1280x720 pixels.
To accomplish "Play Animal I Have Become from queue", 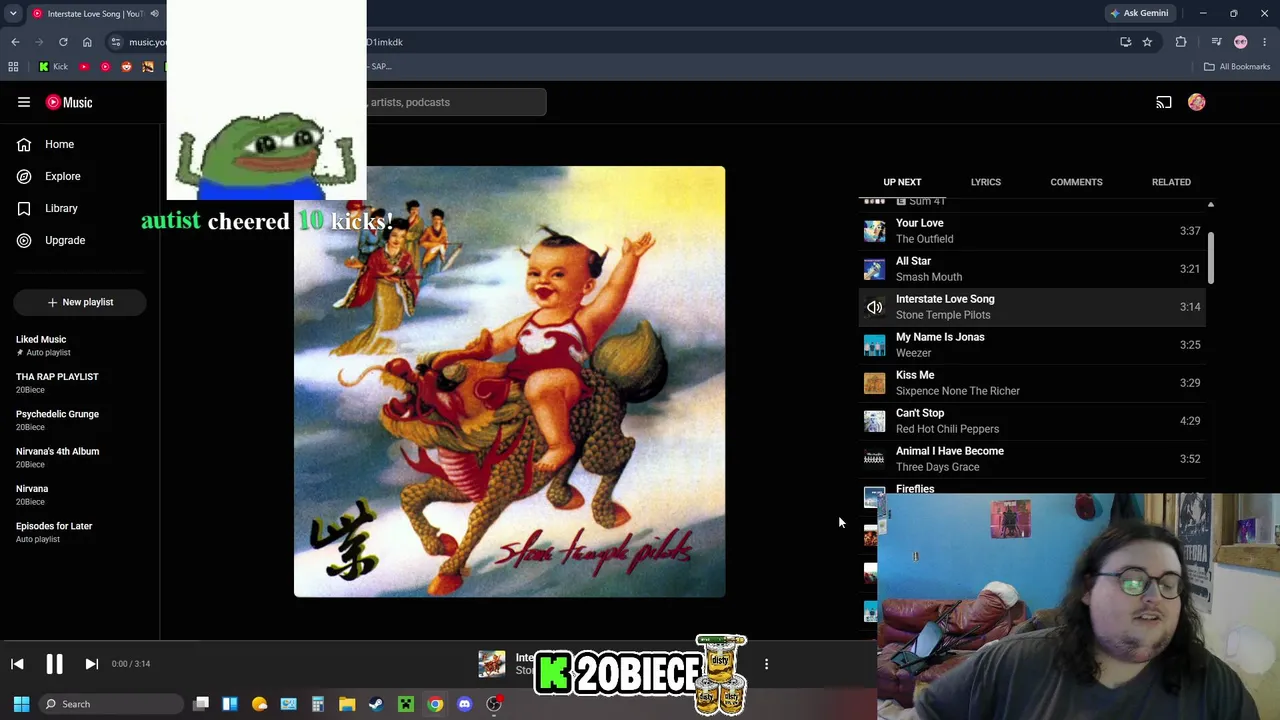I will pos(1032,459).
